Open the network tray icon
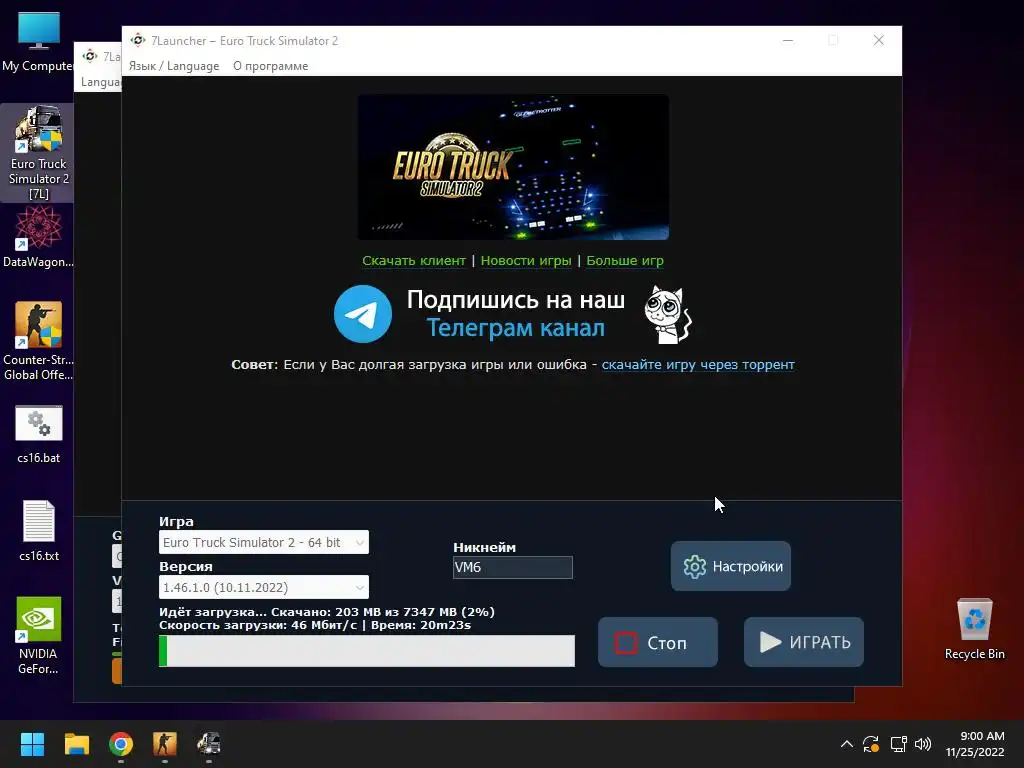 tap(899, 744)
